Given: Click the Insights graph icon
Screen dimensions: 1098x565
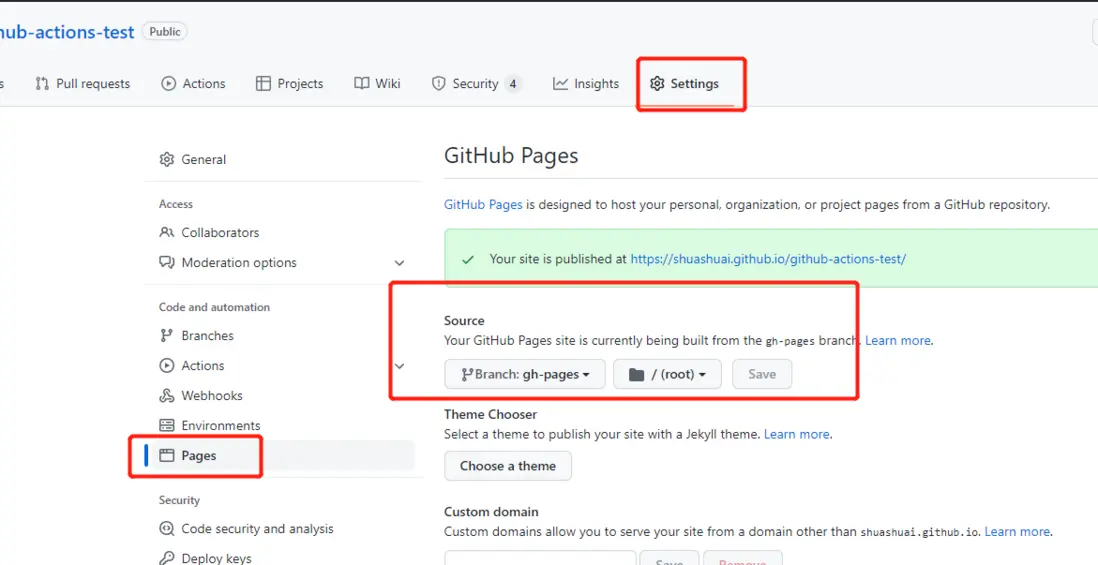Looking at the screenshot, I should (x=561, y=84).
